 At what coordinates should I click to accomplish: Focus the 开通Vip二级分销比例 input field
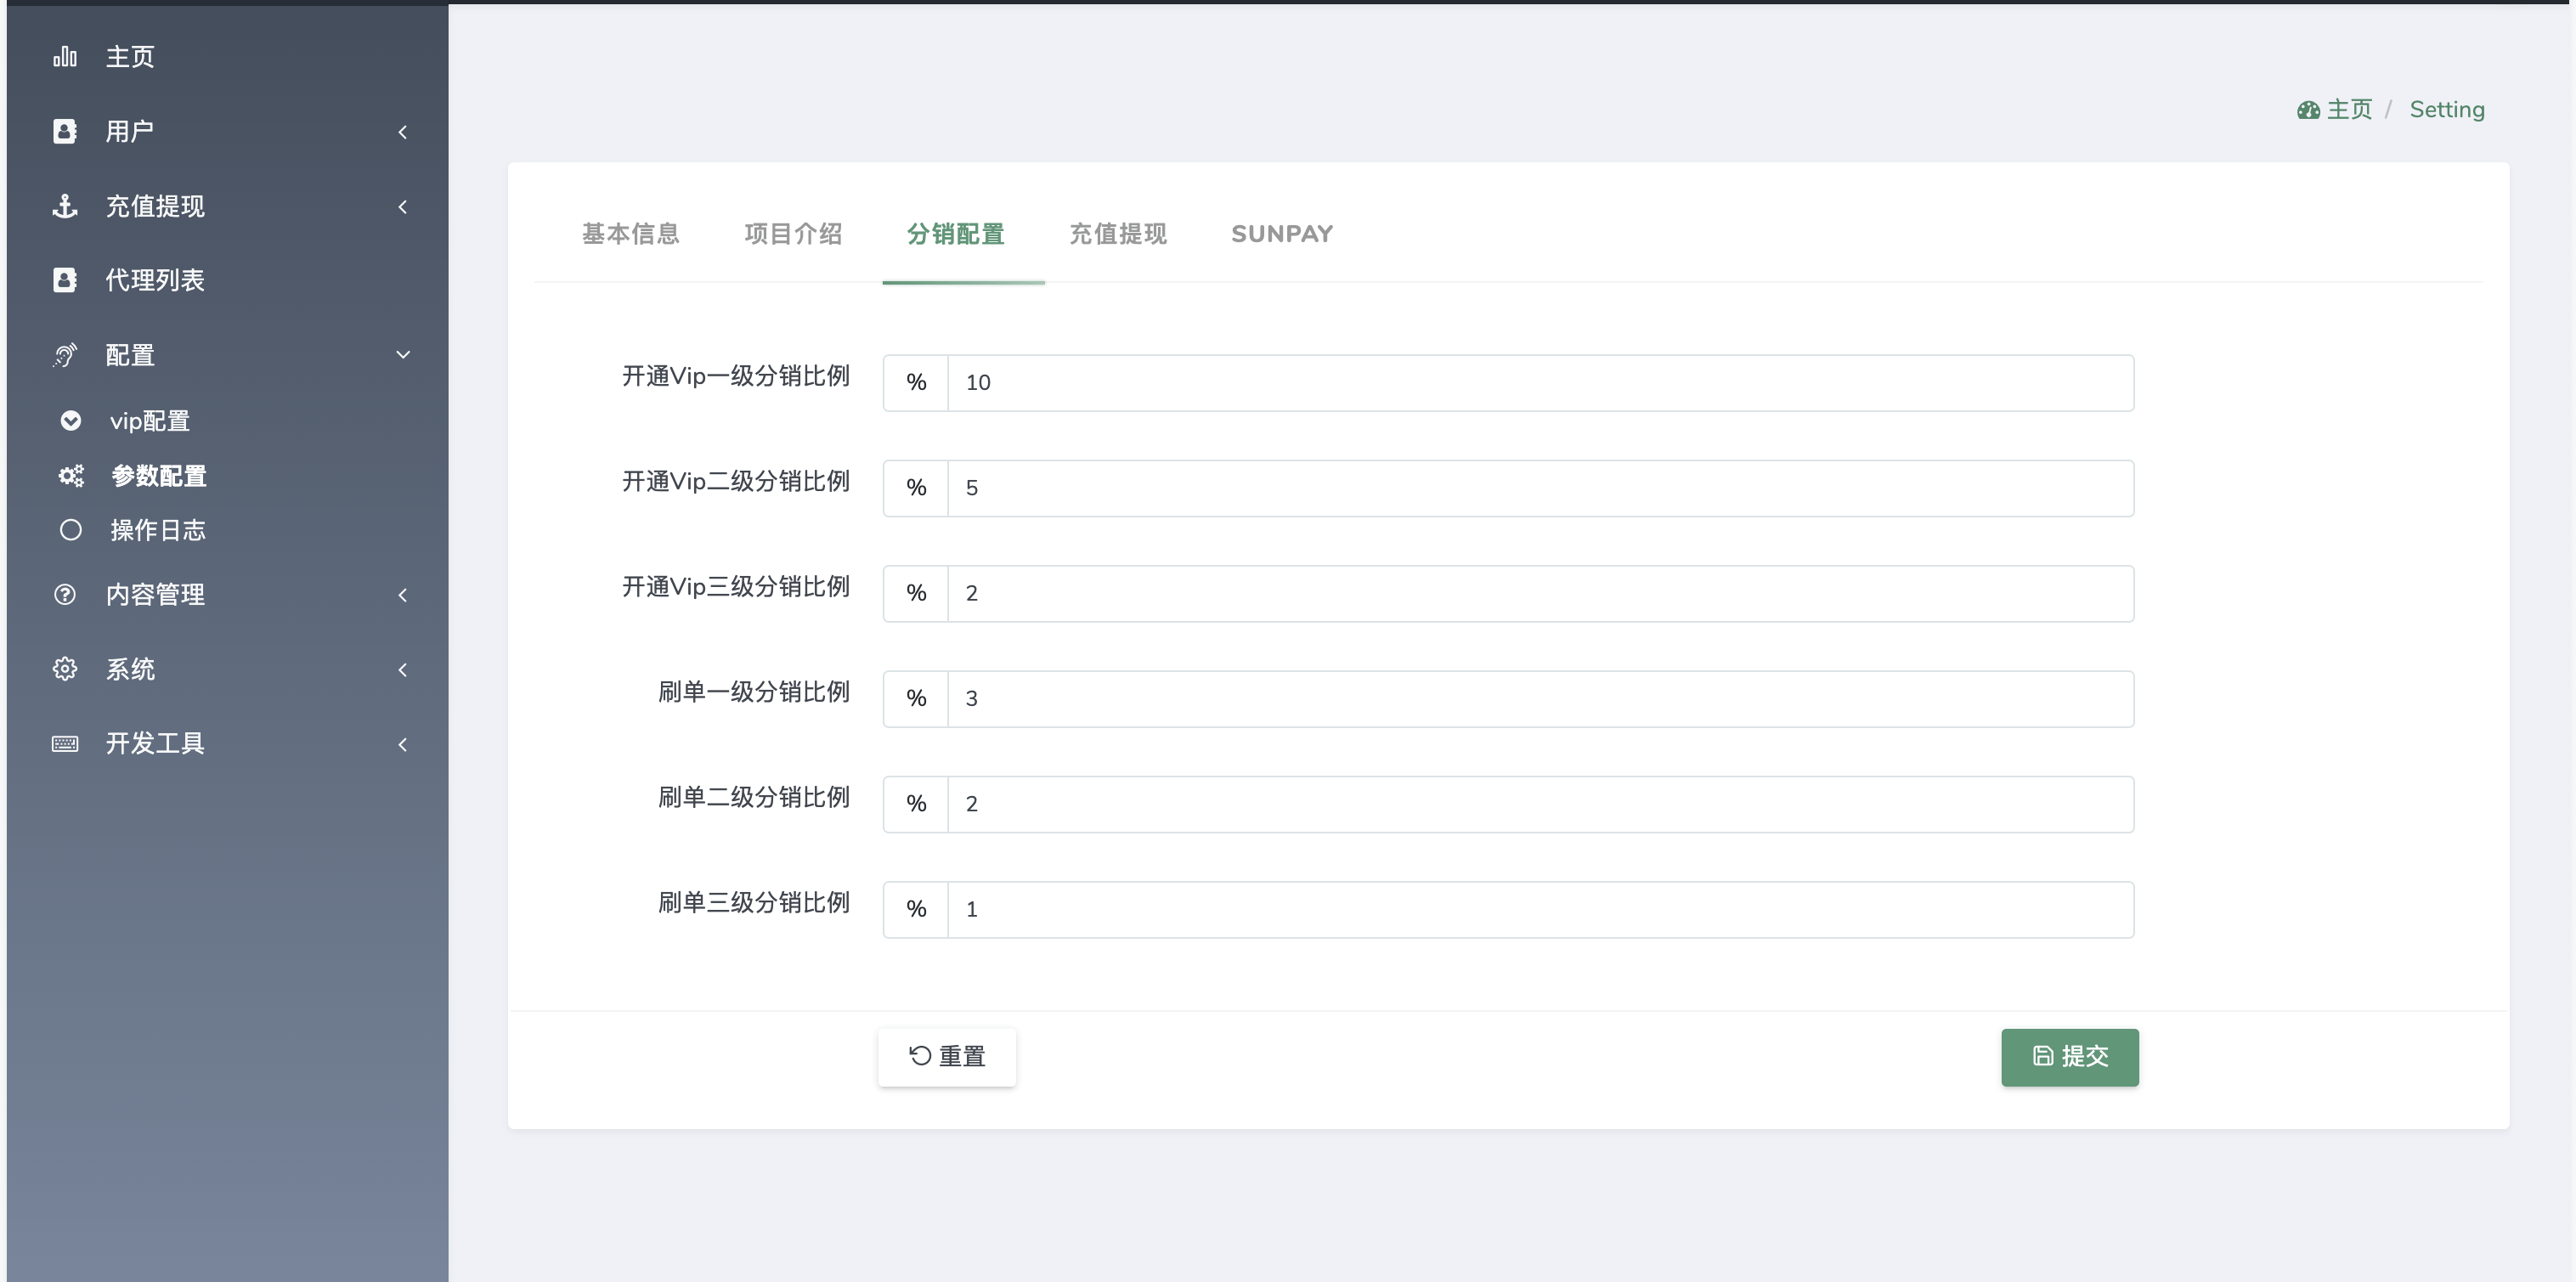(x=1540, y=488)
